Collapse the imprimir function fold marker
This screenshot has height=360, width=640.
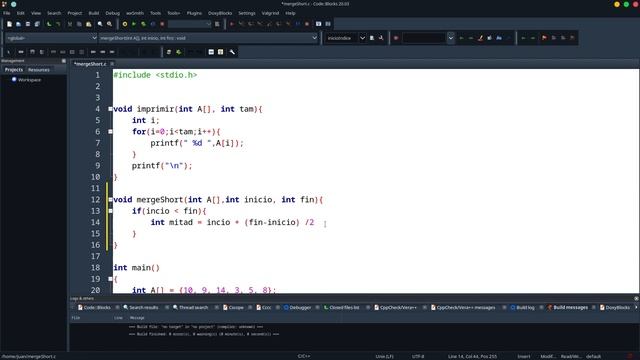pos(110,109)
